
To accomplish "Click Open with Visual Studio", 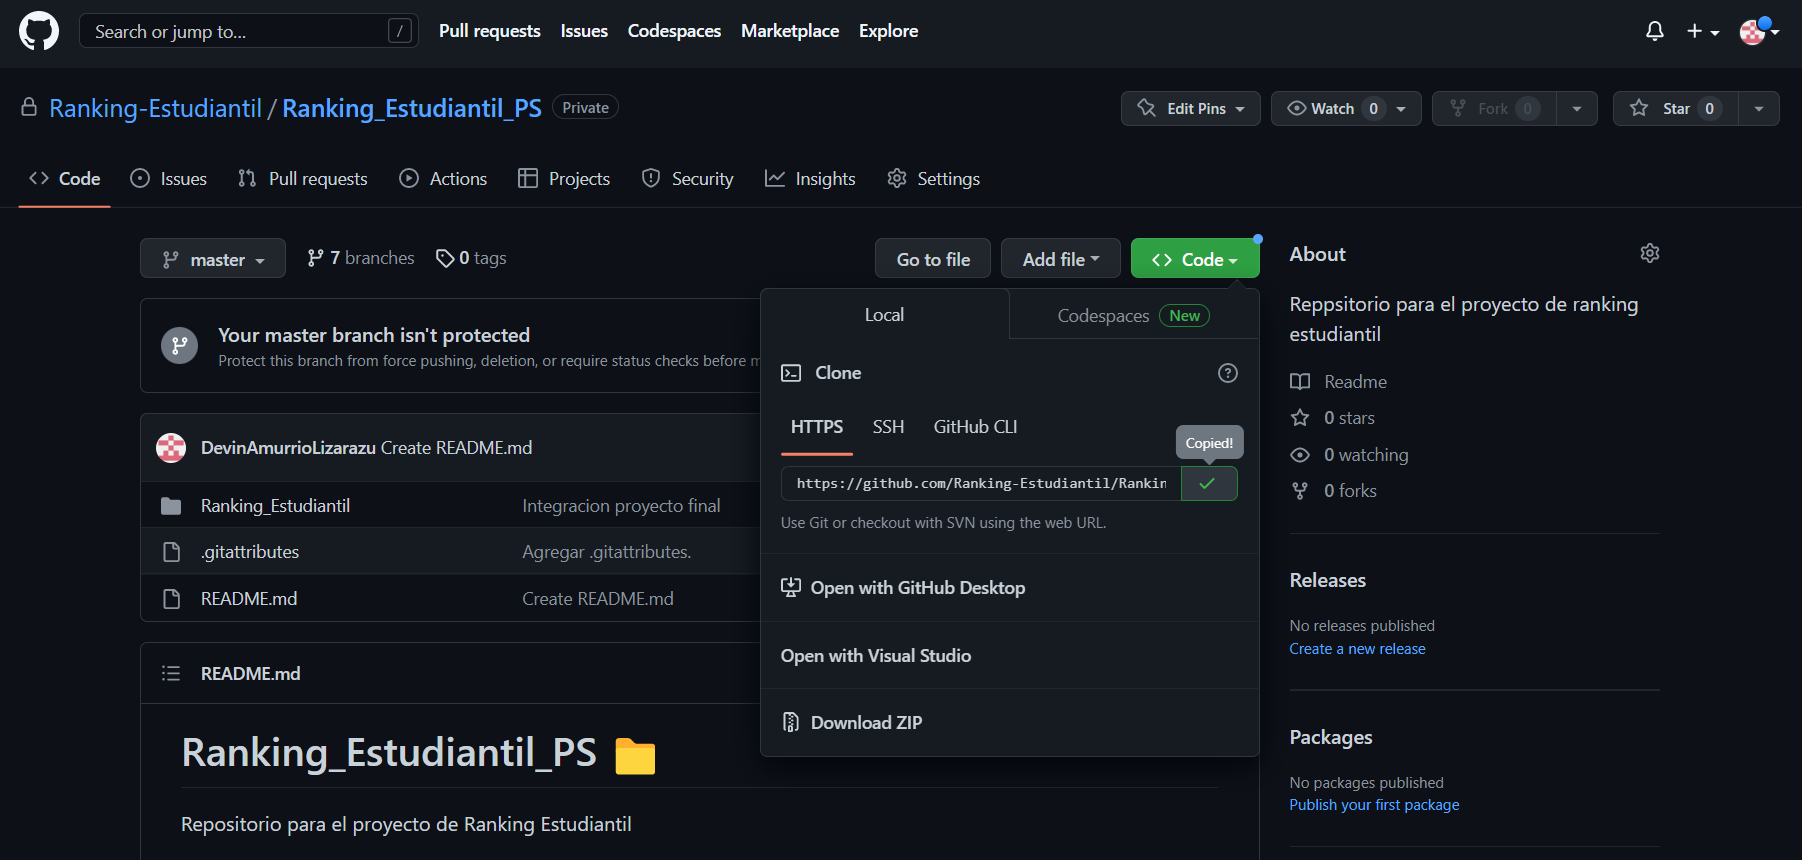I will coord(1009,656).
